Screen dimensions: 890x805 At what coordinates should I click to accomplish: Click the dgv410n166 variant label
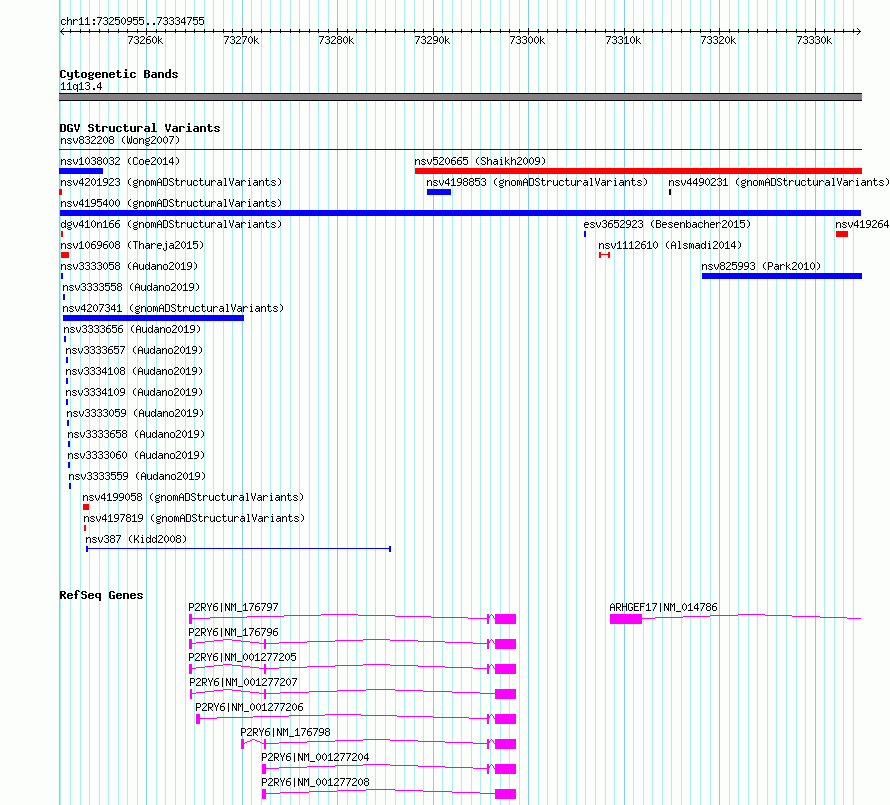click(x=171, y=224)
